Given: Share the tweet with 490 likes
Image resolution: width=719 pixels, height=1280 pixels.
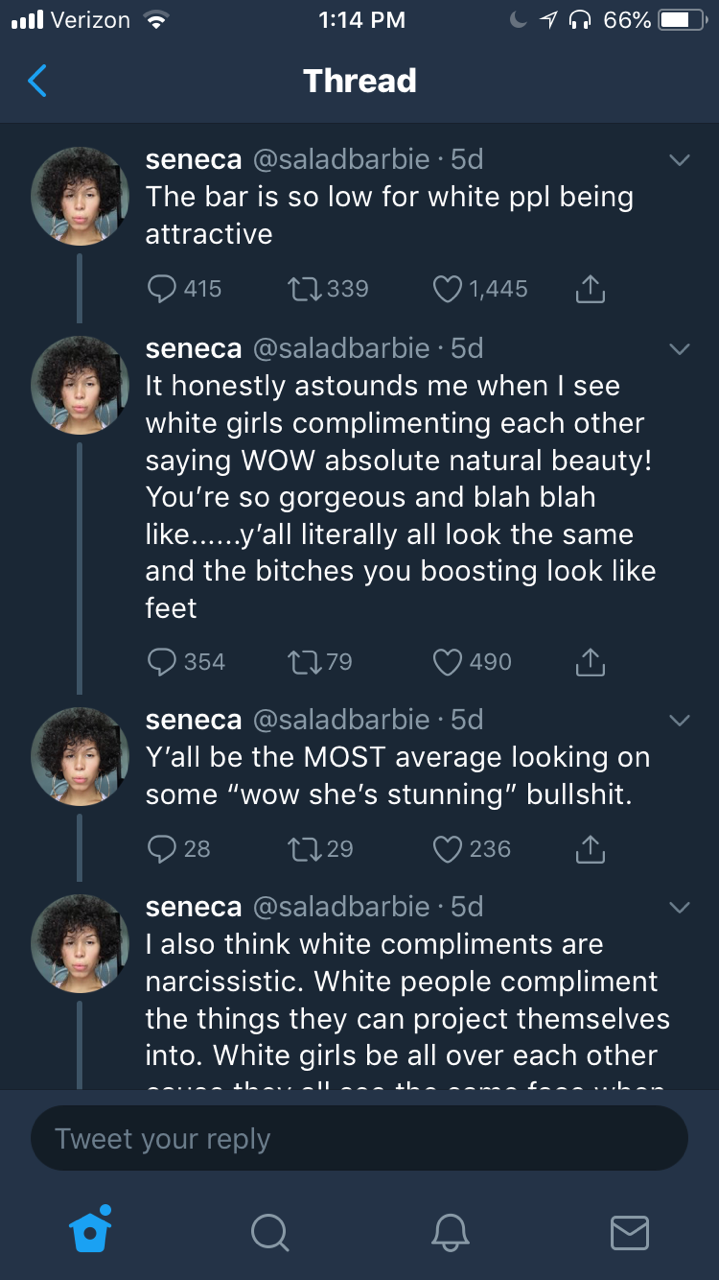Looking at the screenshot, I should pyautogui.click(x=590, y=662).
